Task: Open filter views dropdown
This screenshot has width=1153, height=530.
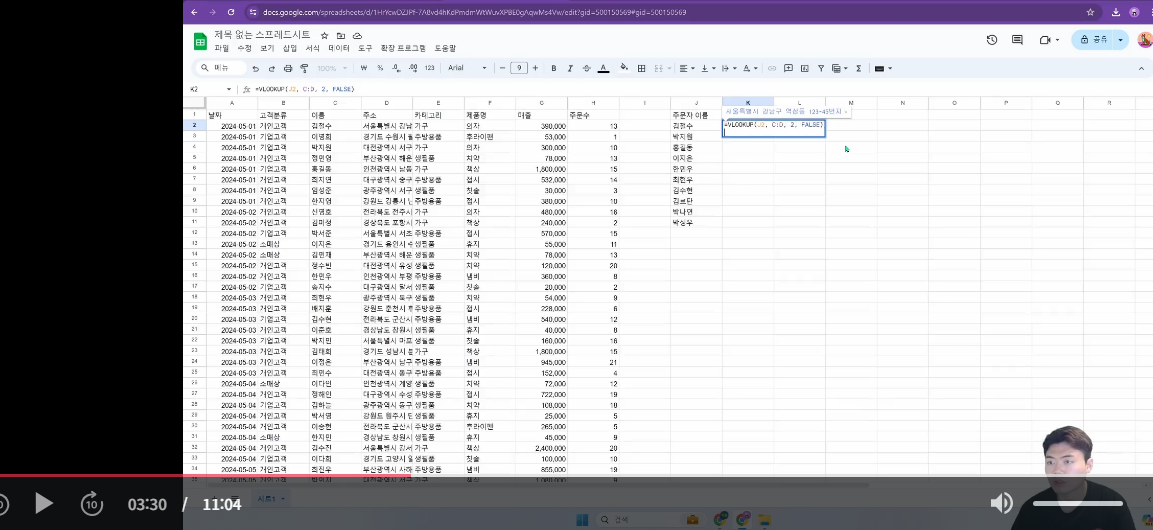Action: click(839, 68)
